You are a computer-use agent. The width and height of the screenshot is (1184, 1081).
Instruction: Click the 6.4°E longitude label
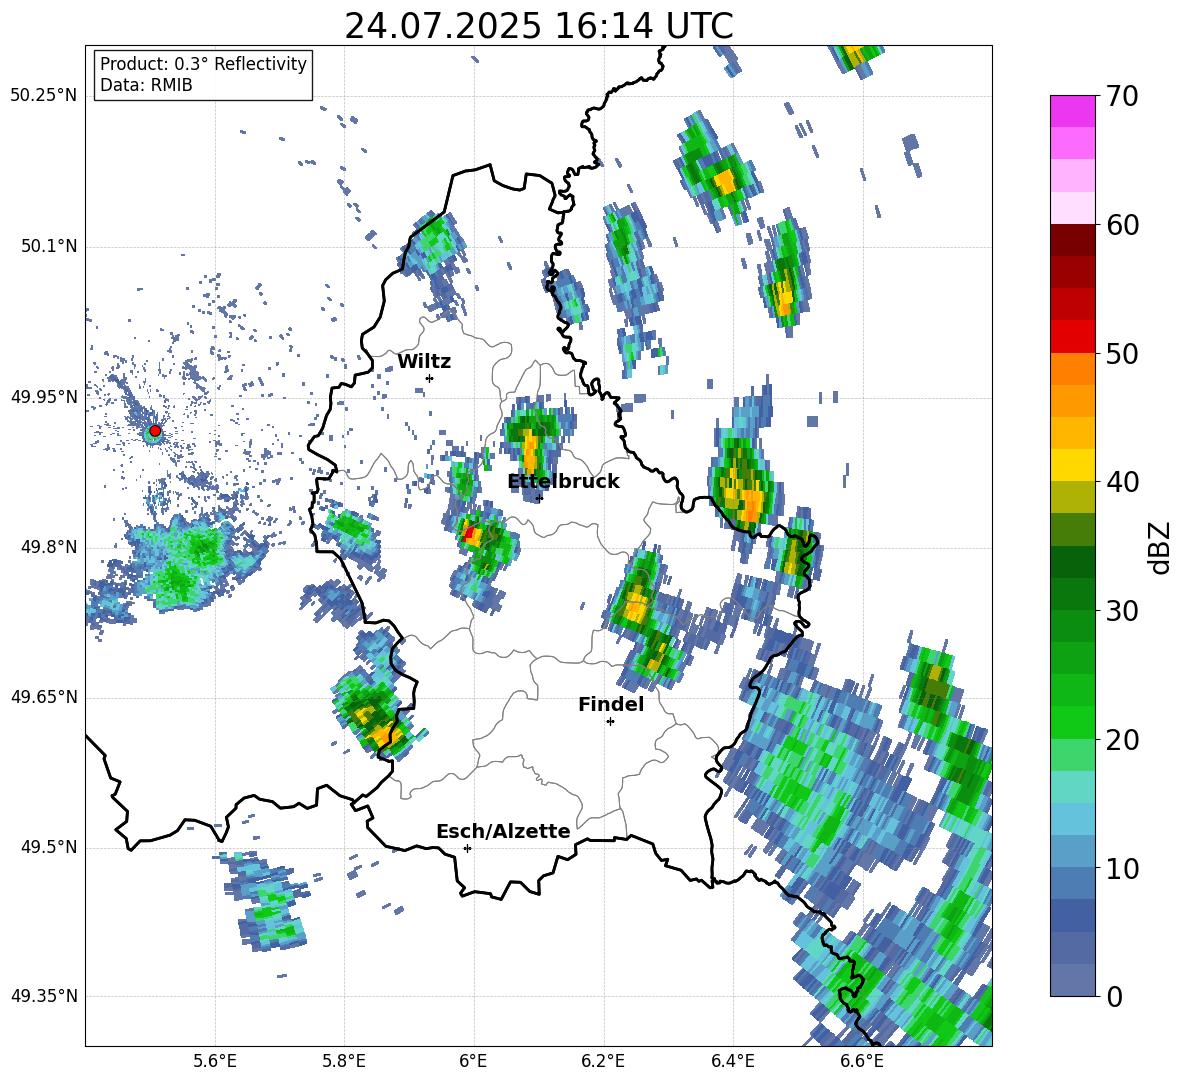point(733,1061)
